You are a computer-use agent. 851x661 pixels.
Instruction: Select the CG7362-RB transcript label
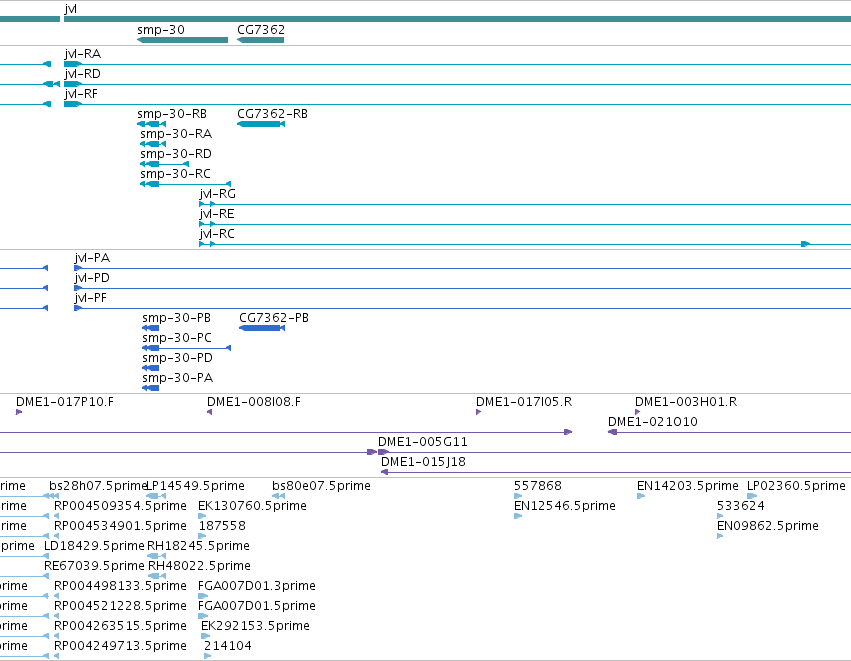(x=272, y=114)
